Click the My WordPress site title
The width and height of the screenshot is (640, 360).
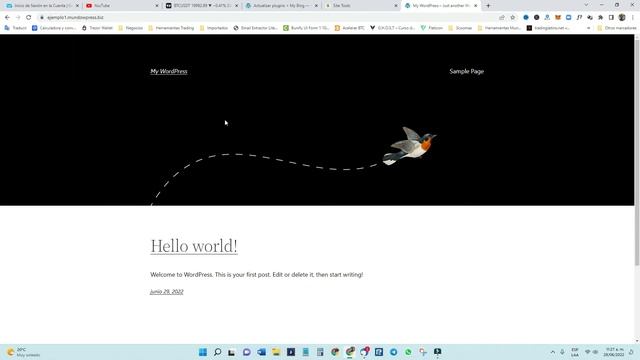[x=169, y=71]
